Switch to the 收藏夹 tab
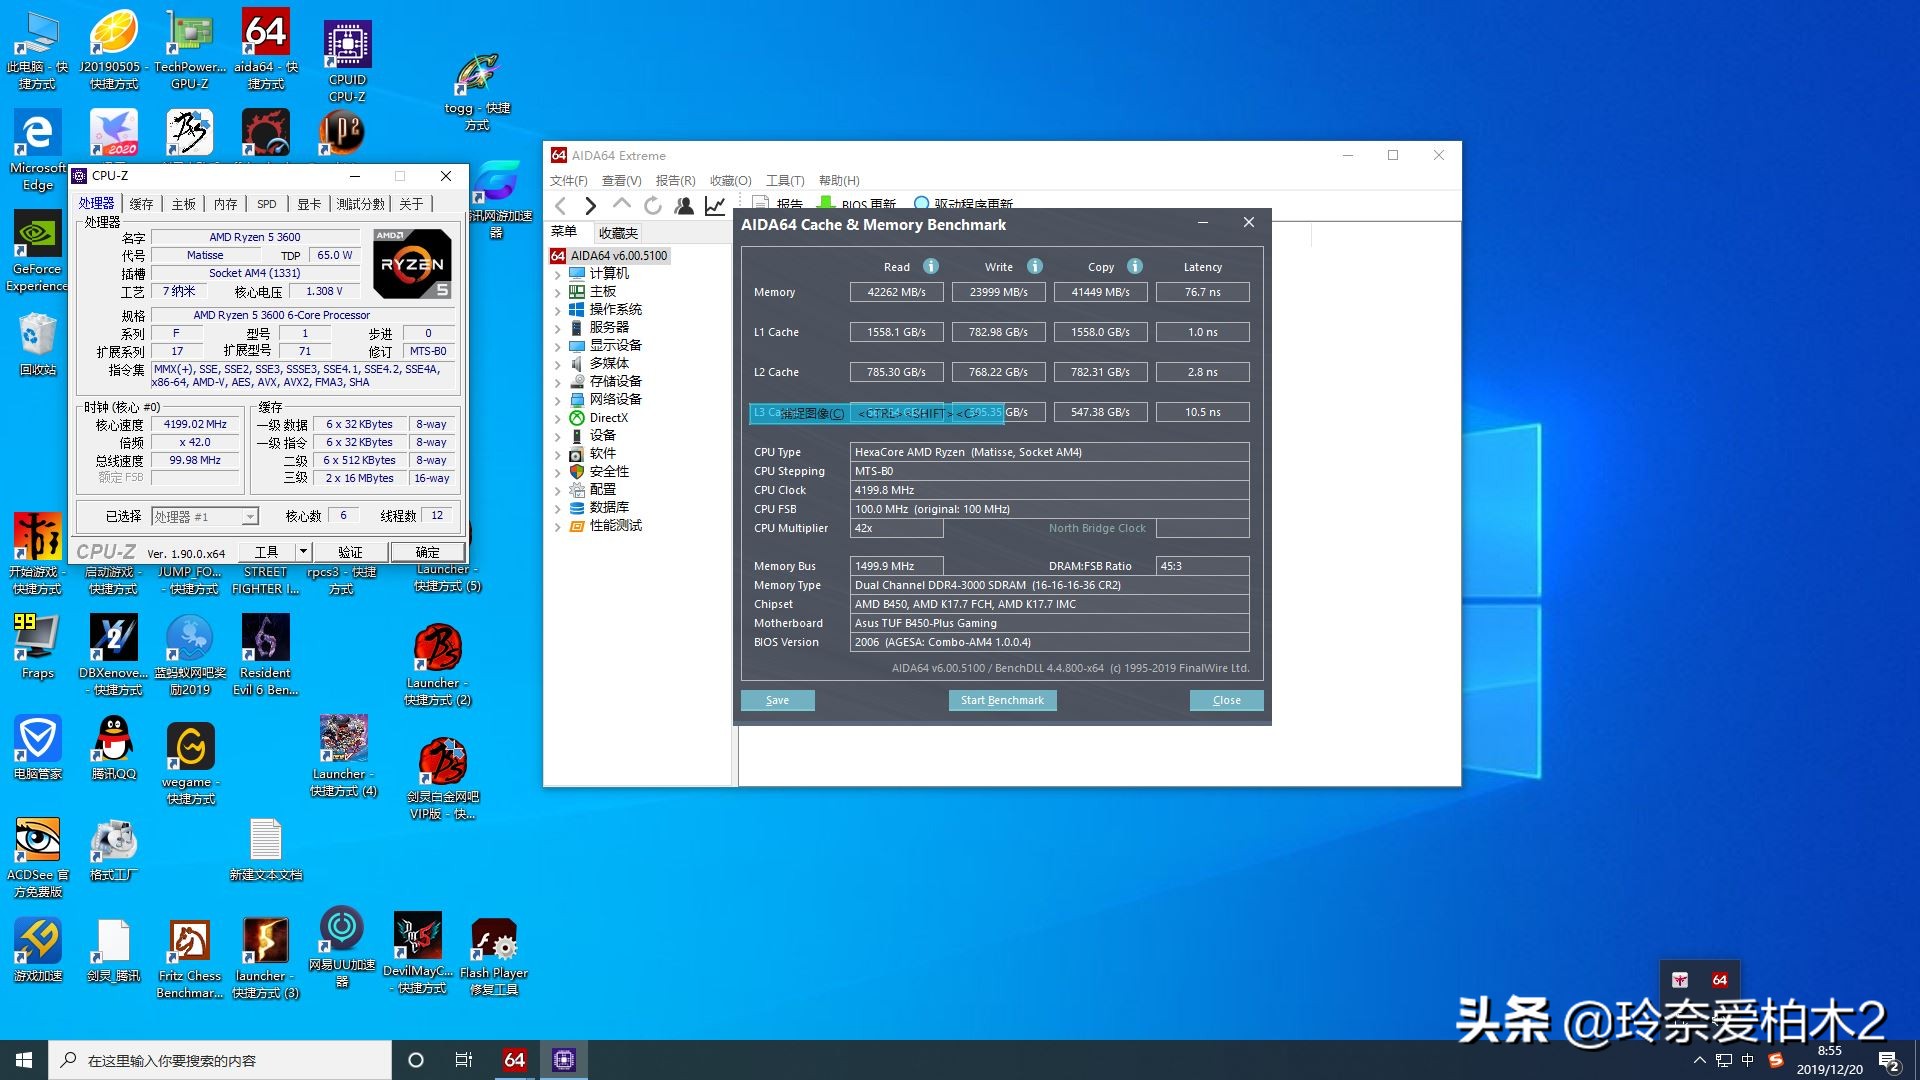Viewport: 1920px width, 1080px height. [617, 233]
